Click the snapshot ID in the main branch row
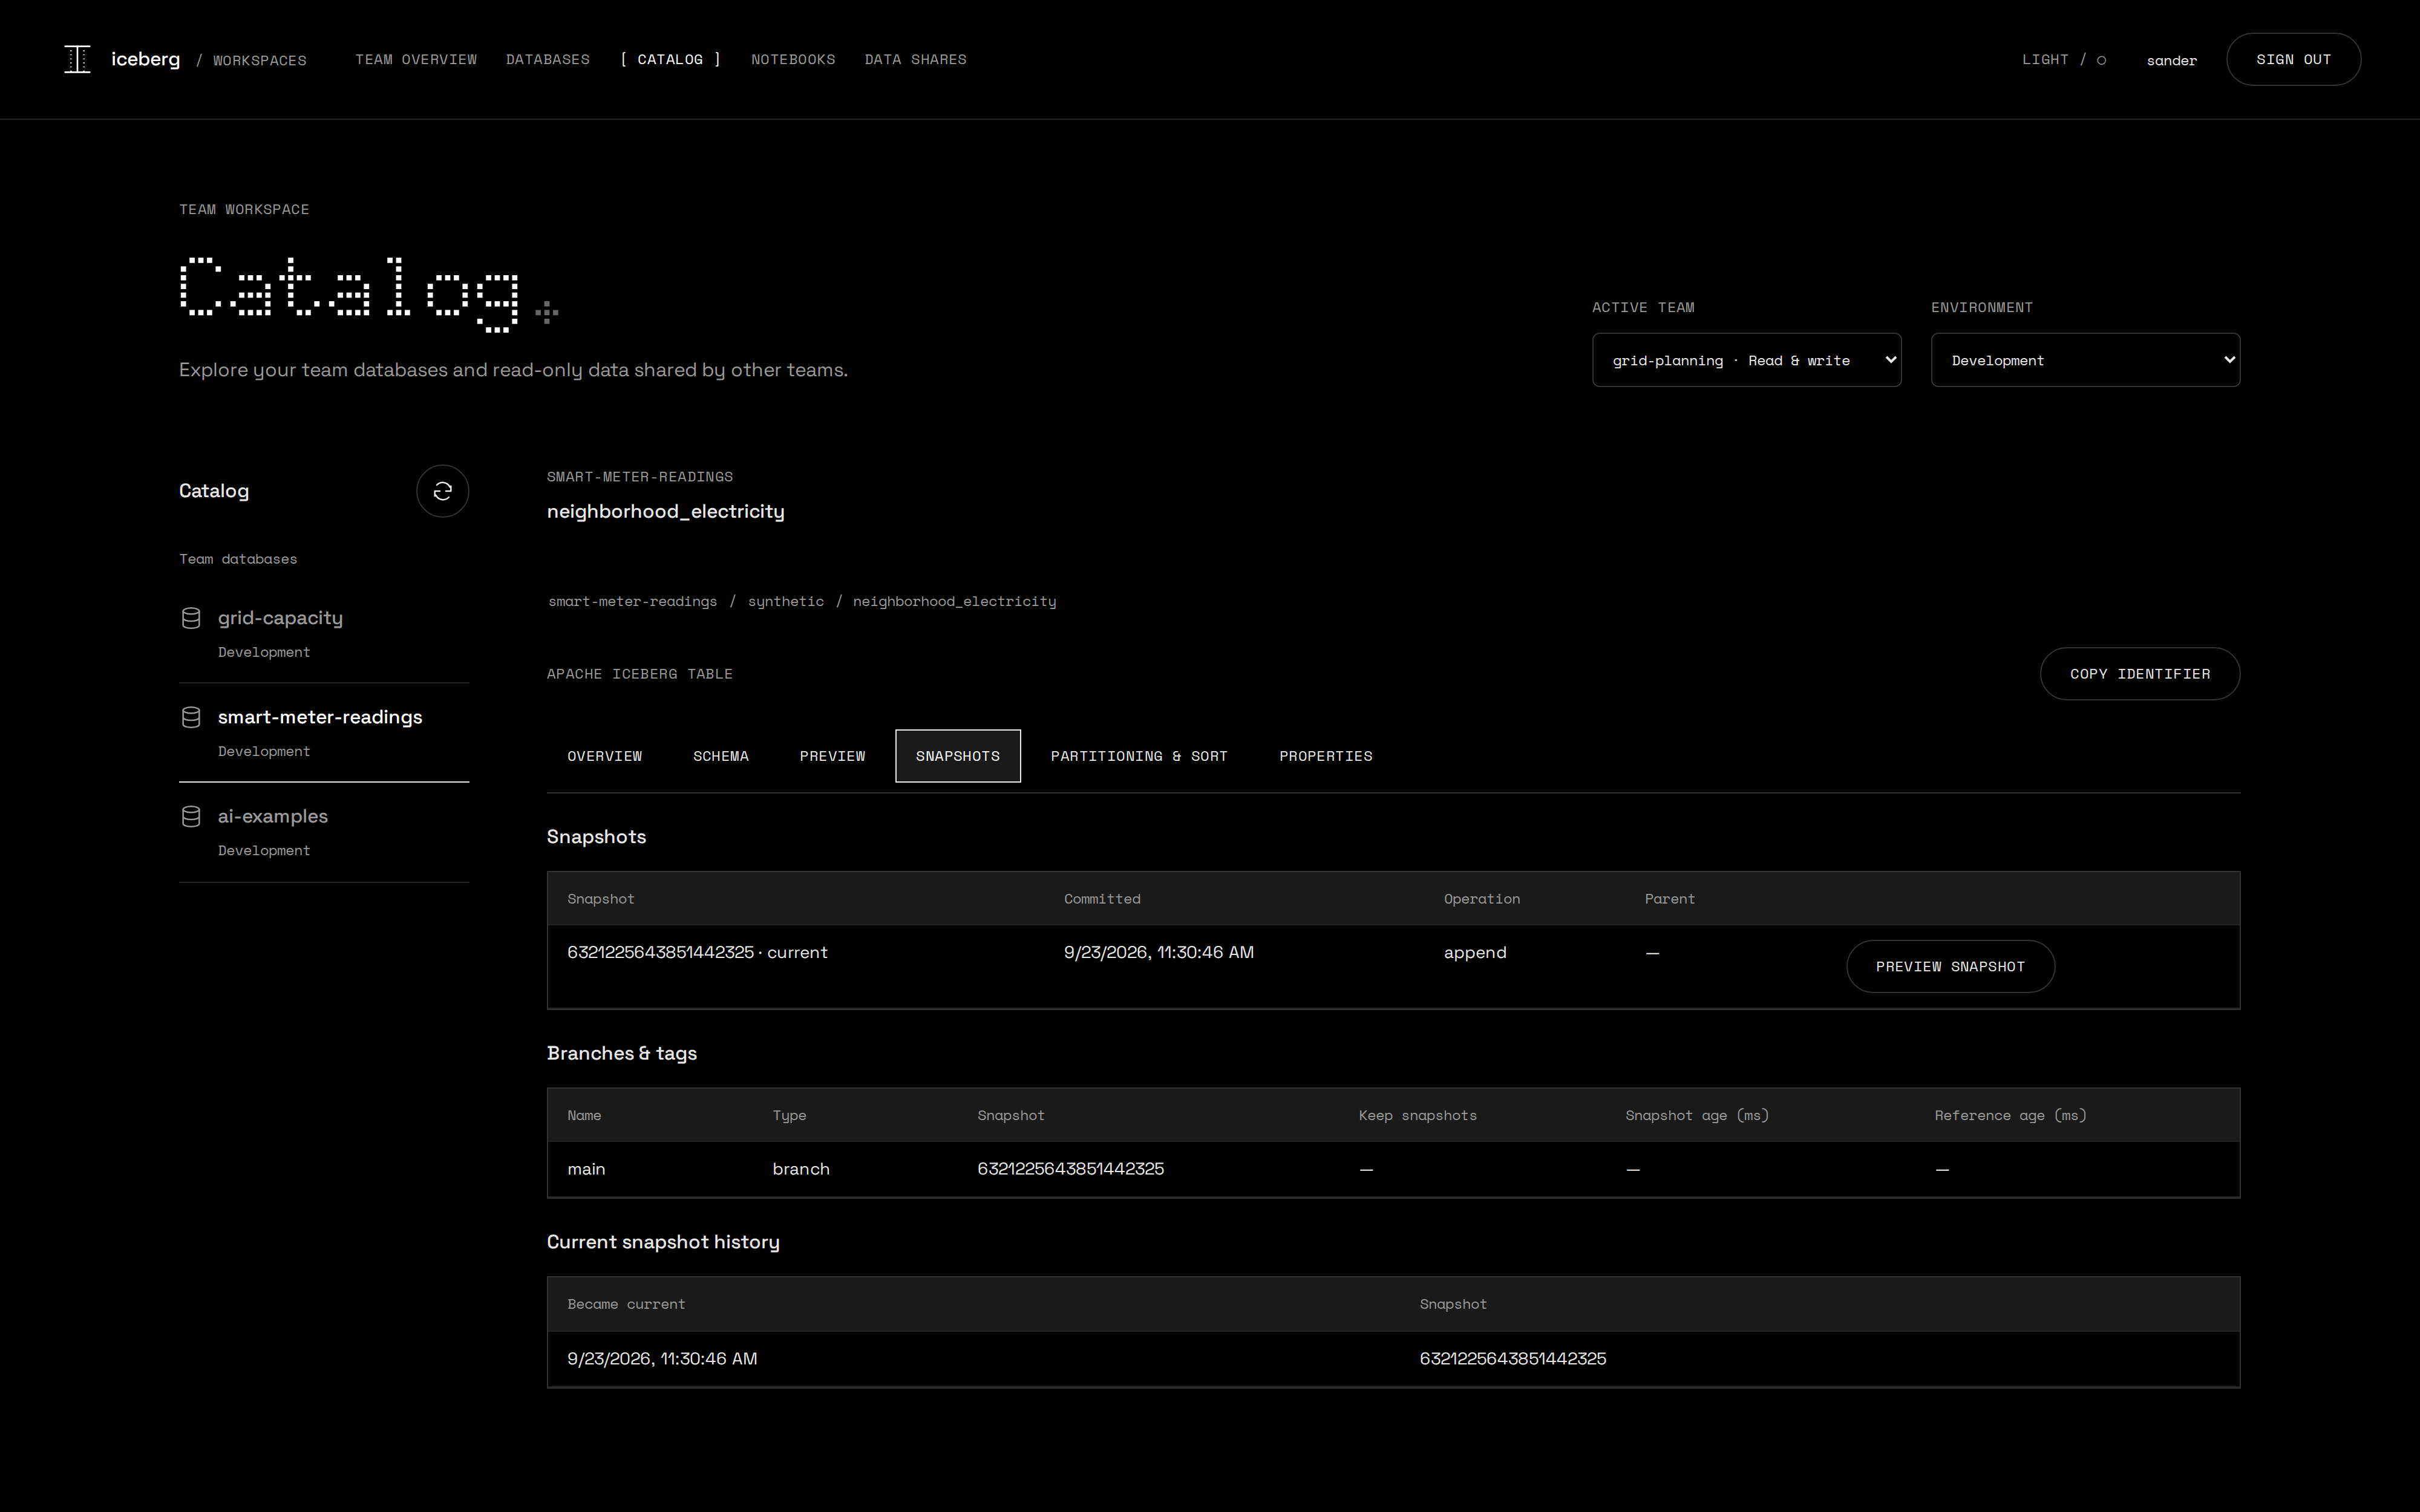The width and height of the screenshot is (2420, 1512). point(1071,1169)
